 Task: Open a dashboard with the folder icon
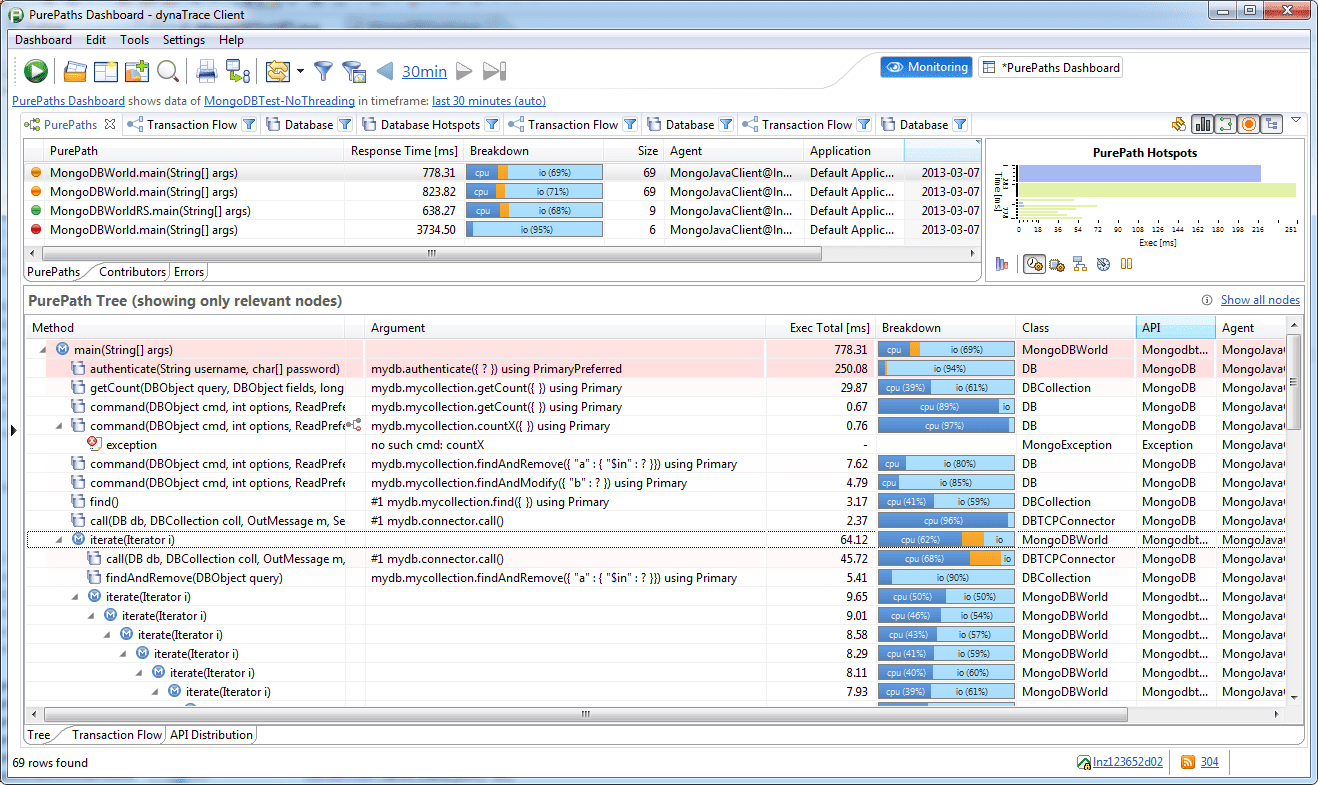(76, 71)
